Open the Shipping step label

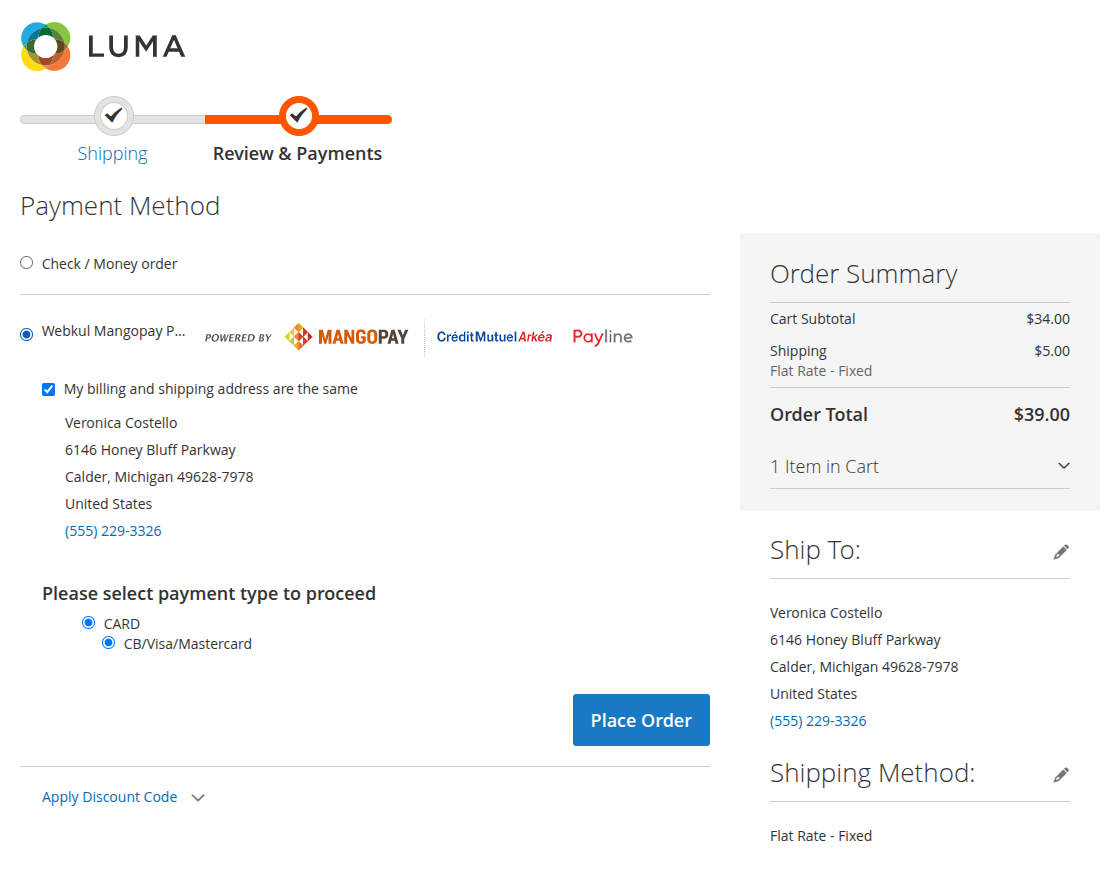click(x=113, y=153)
